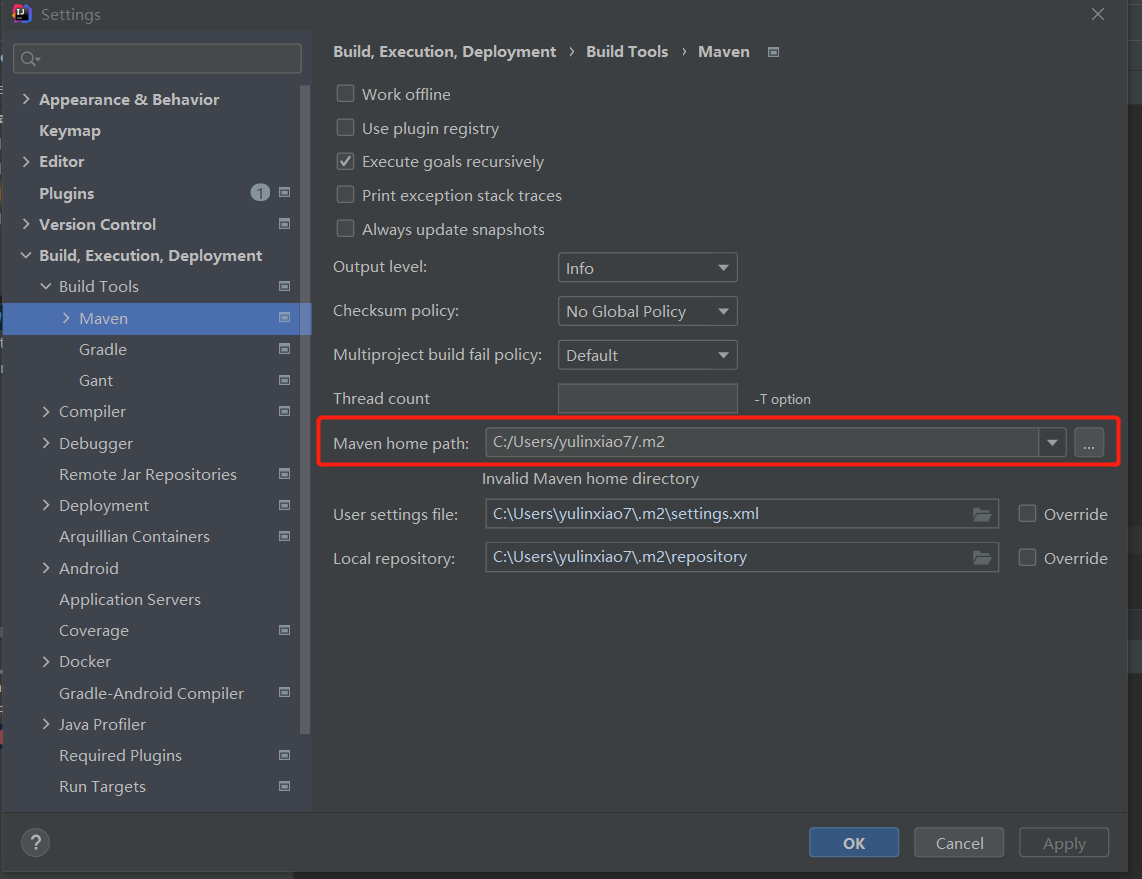Click the project-level icon beside Plugins
Image resolution: width=1142 pixels, height=879 pixels.
tap(285, 192)
